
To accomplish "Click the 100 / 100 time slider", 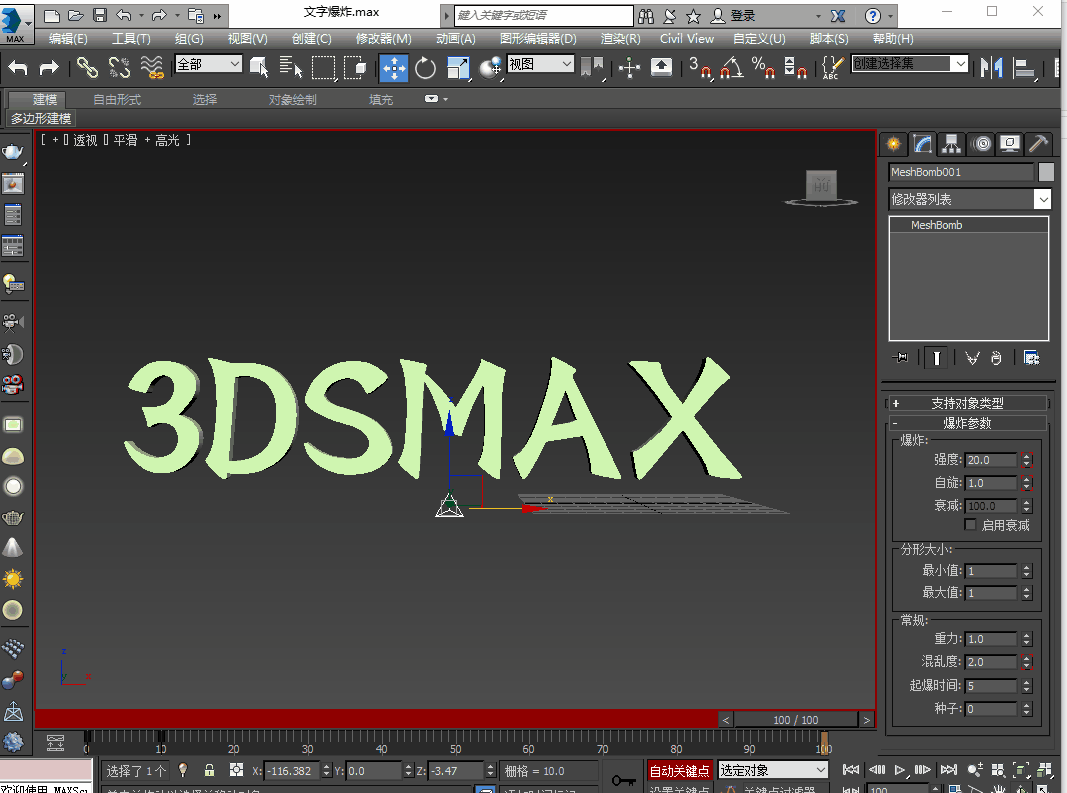I will [x=795, y=720].
